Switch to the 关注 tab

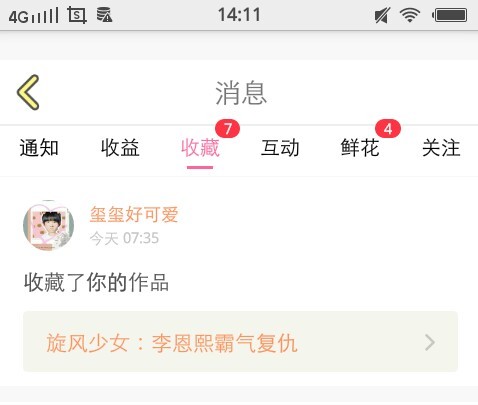[x=441, y=148]
